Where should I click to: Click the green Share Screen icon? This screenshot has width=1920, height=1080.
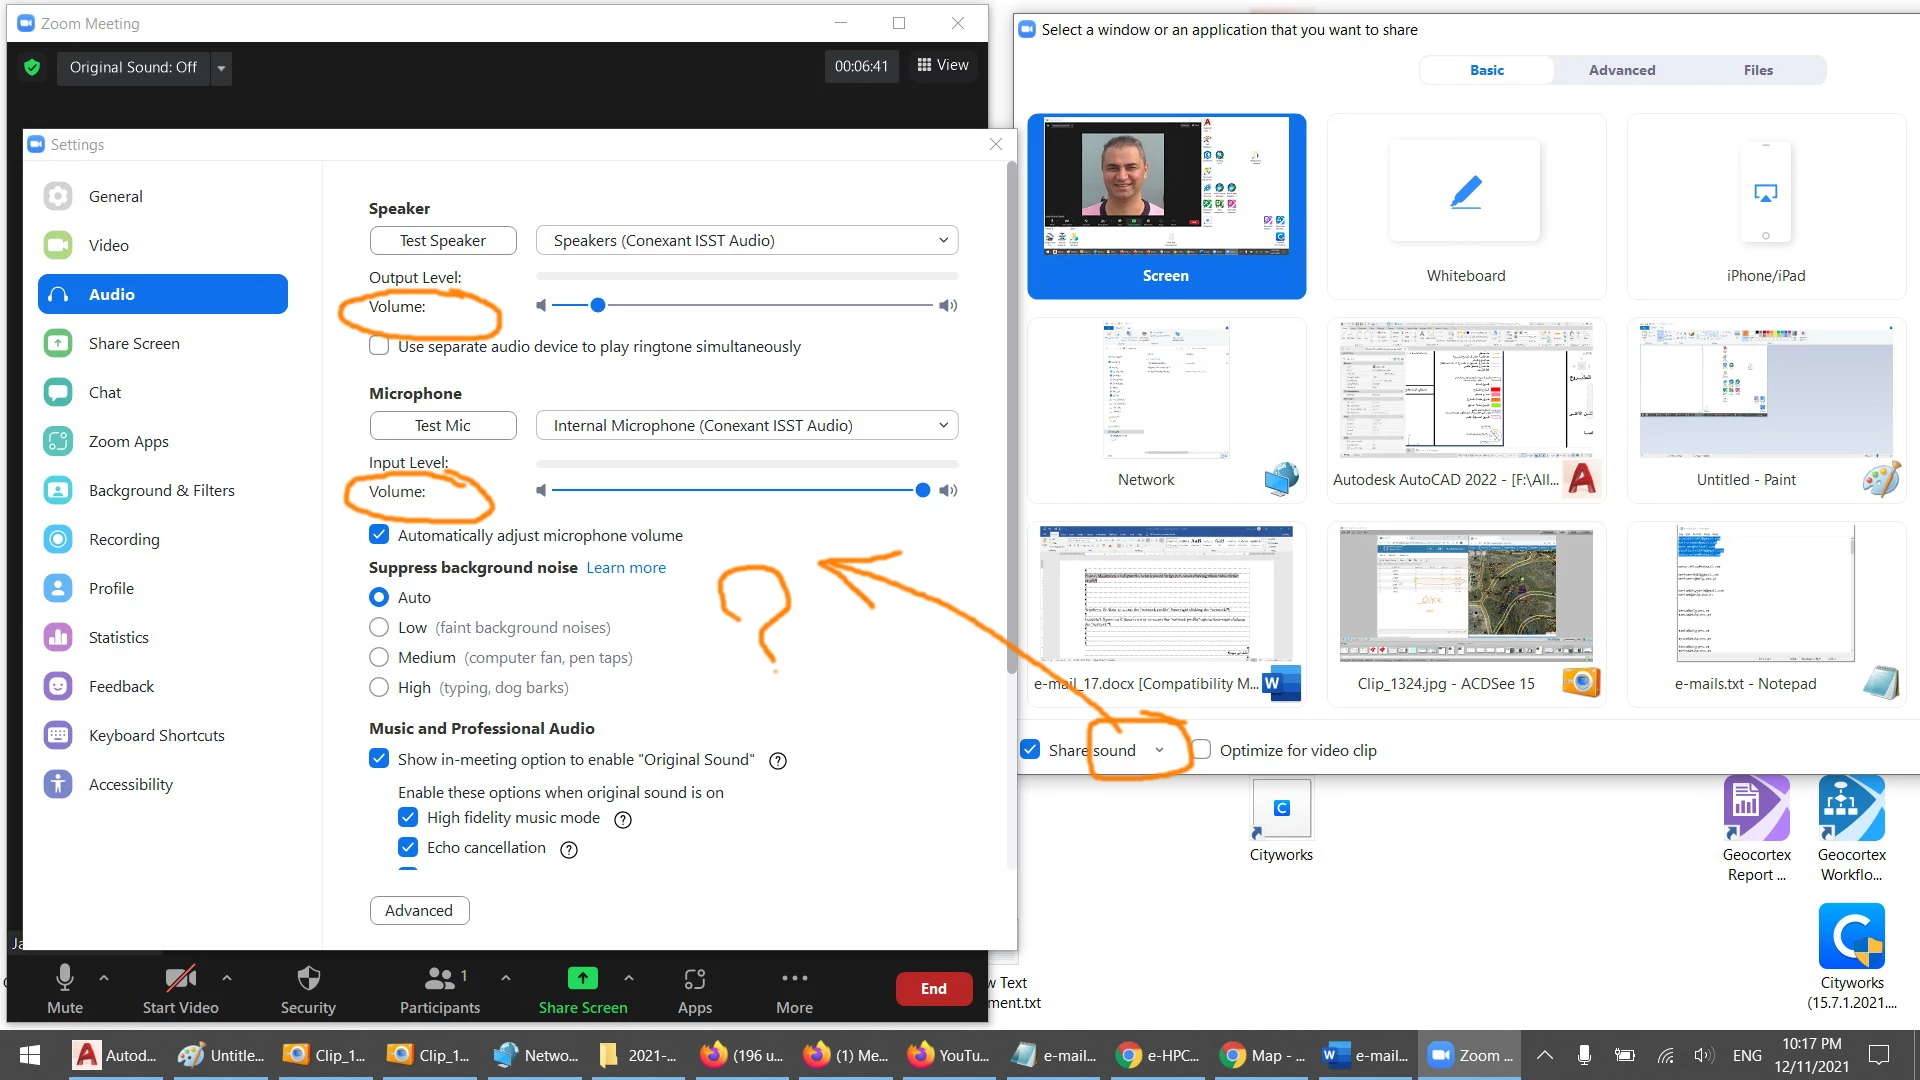point(582,978)
